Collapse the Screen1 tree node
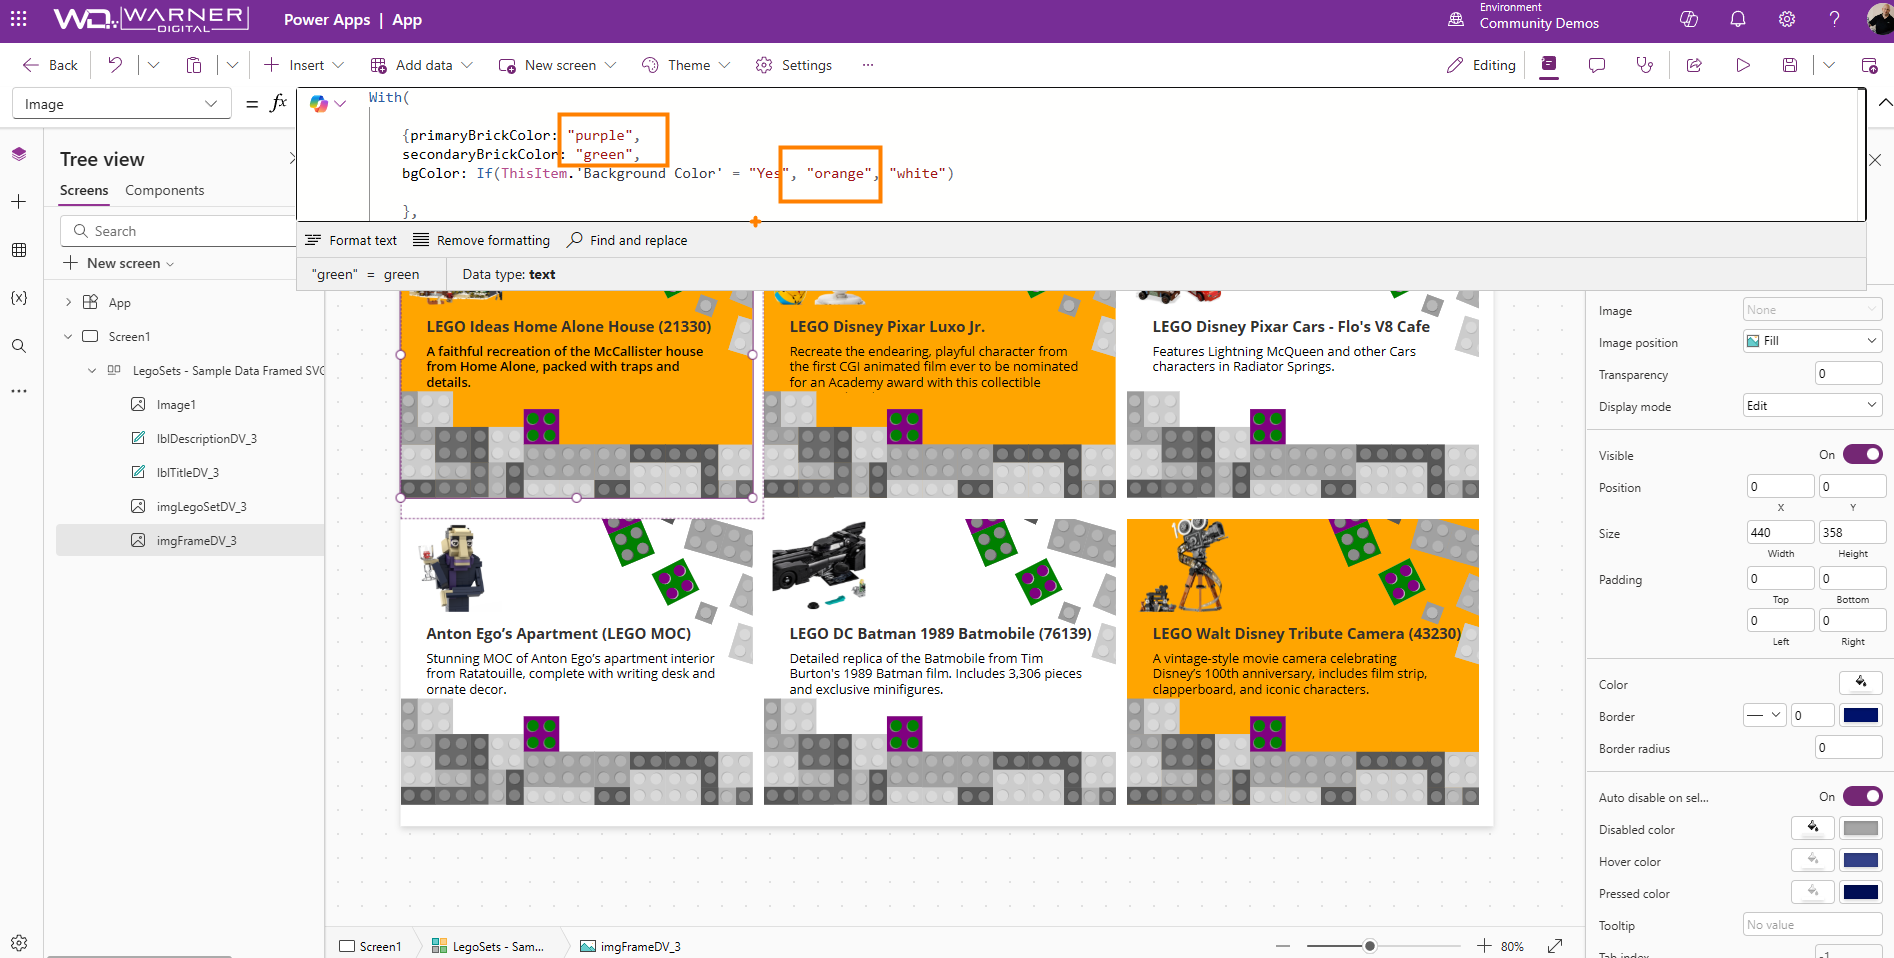Screen dimensions: 1894x958 68,336
